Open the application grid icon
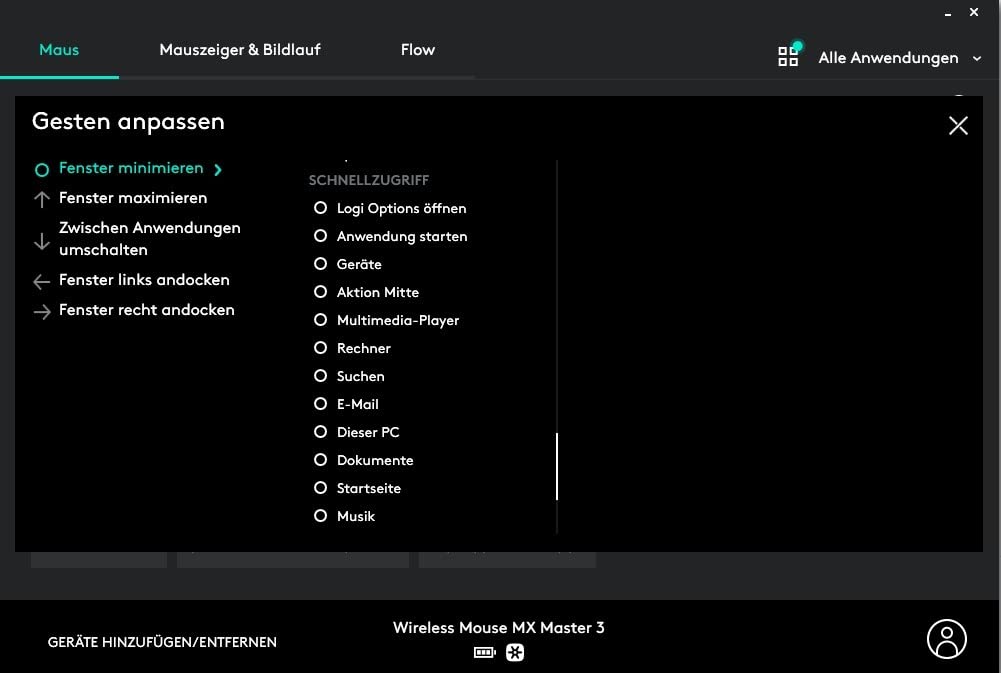 click(788, 56)
